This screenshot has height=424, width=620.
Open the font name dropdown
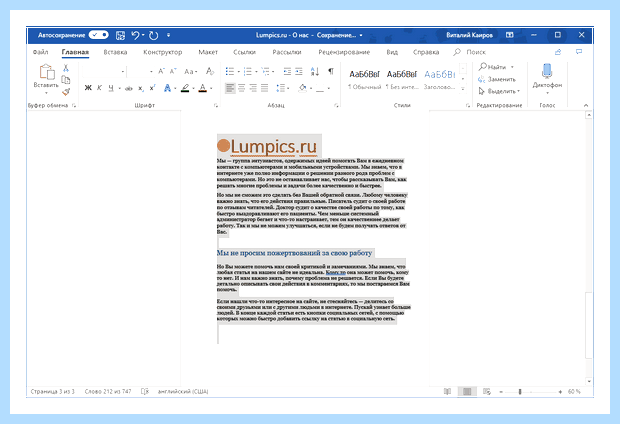click(x=123, y=72)
